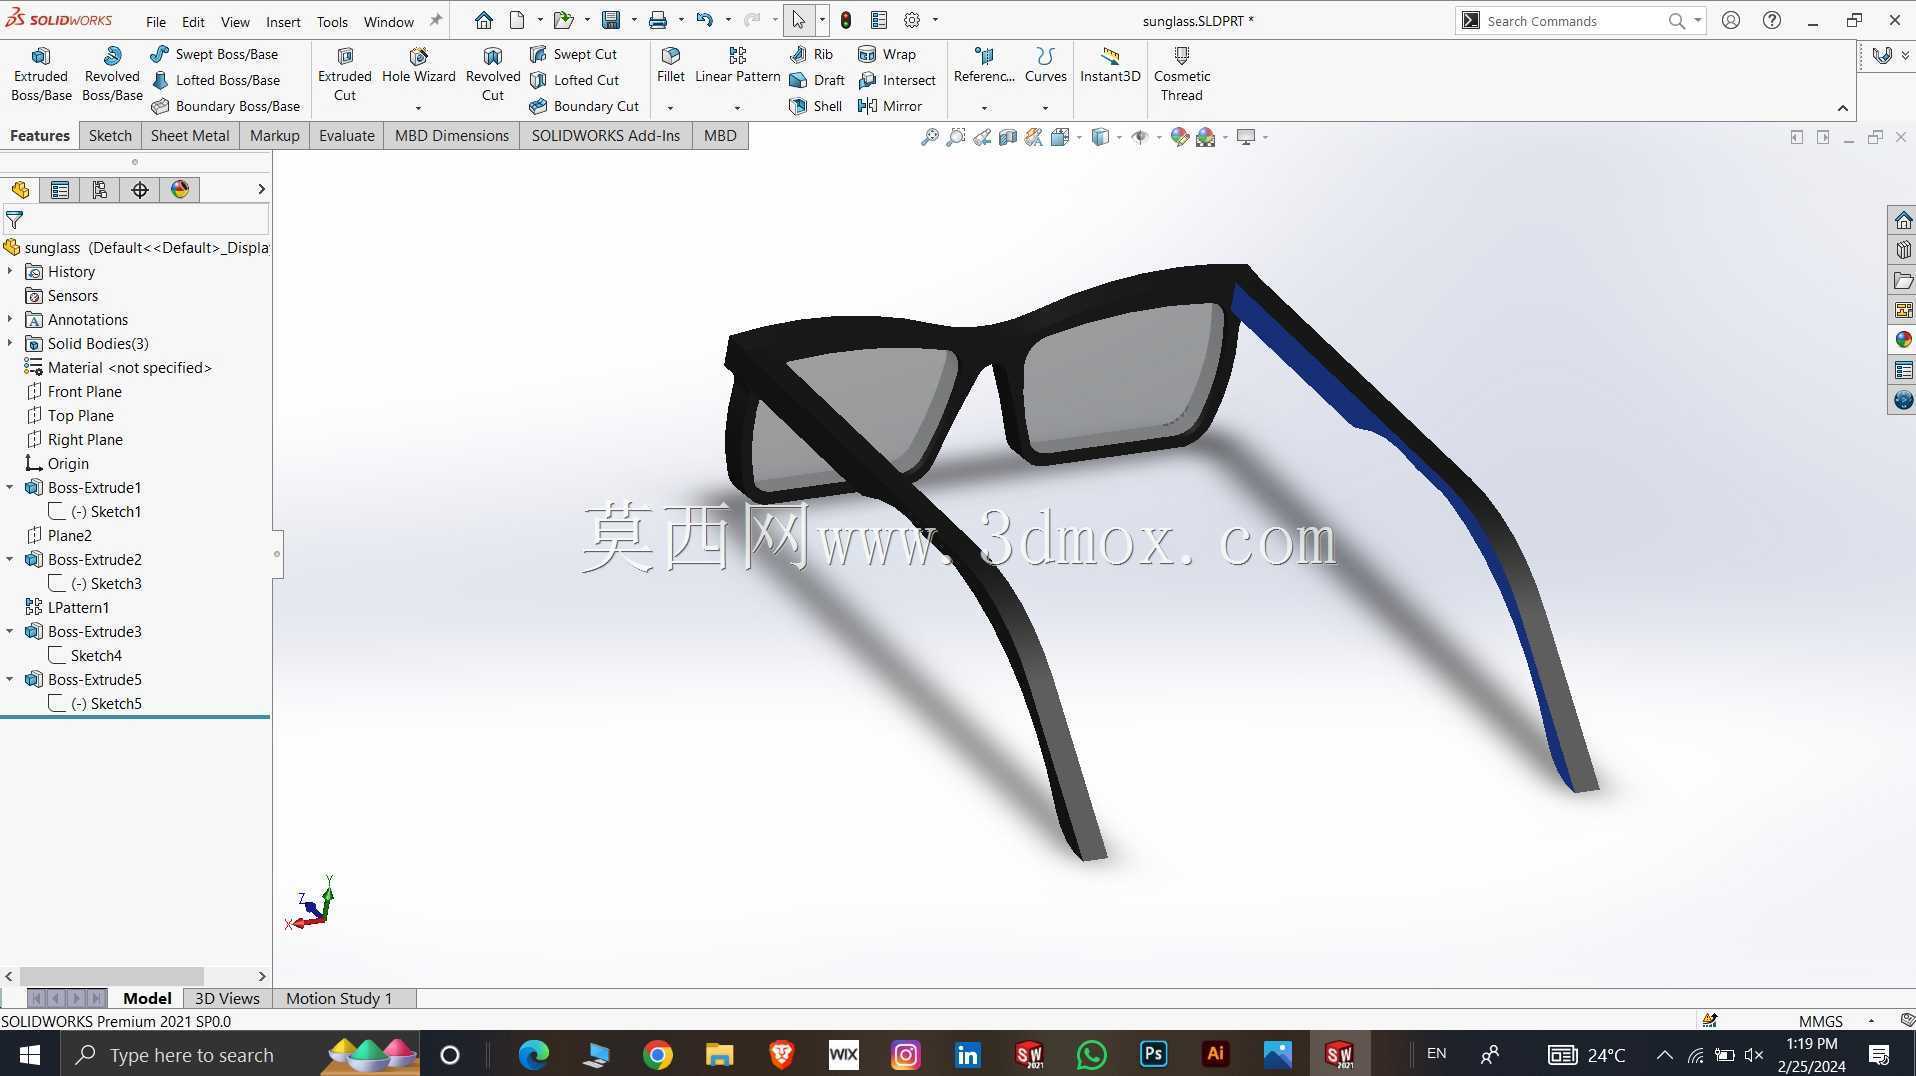Switch to the Evaluate tab
This screenshot has width=1916, height=1076.
[347, 136]
